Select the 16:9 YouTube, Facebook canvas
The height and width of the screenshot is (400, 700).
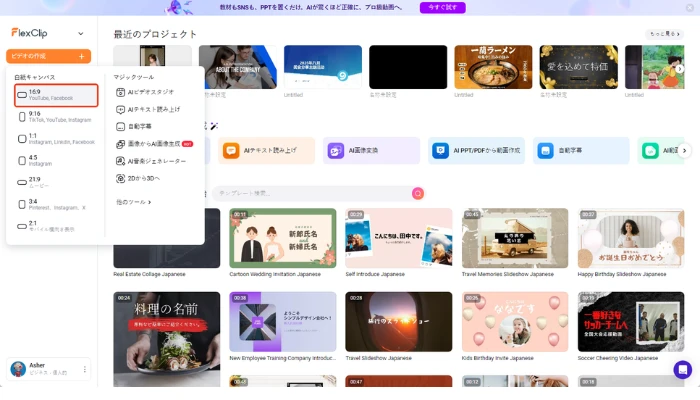(x=56, y=95)
